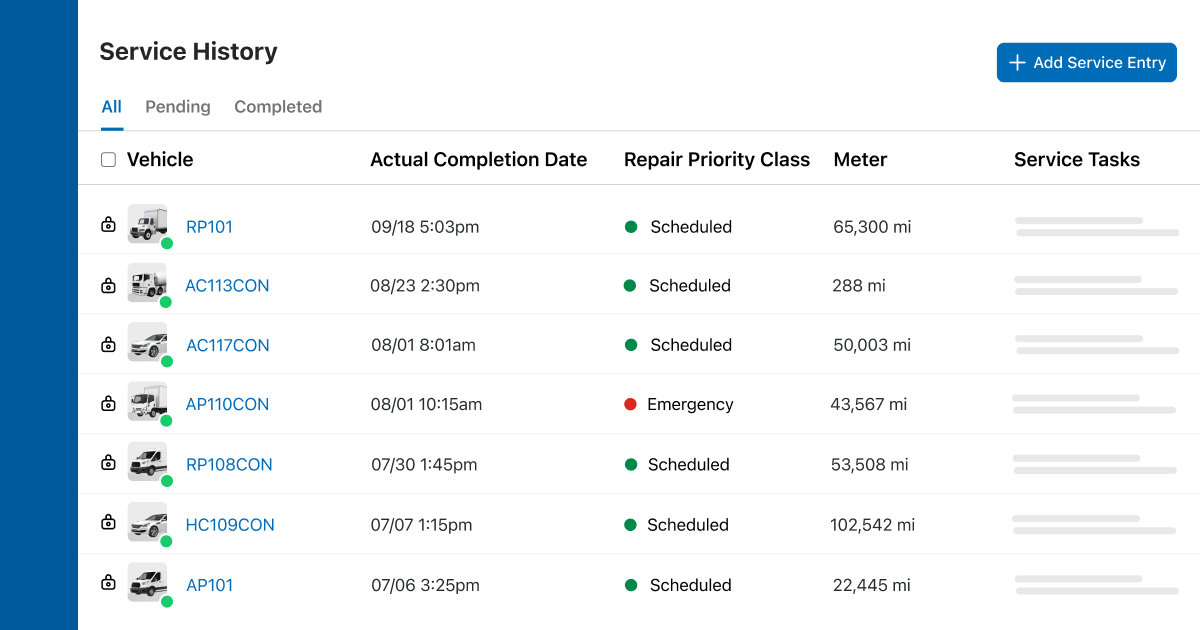1200x630 pixels.
Task: Sort by Actual Completion Date column header
Action: pos(478,160)
